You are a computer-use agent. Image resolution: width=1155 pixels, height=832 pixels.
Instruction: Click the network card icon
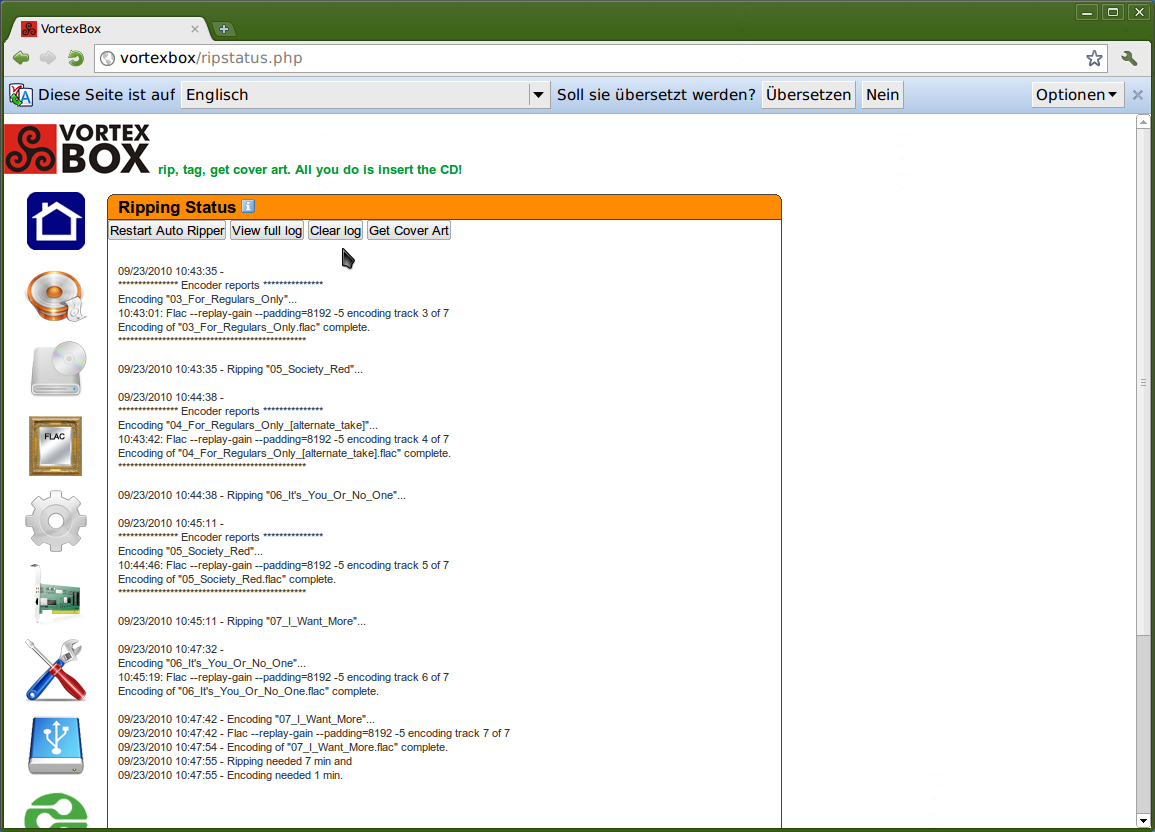tap(56, 595)
